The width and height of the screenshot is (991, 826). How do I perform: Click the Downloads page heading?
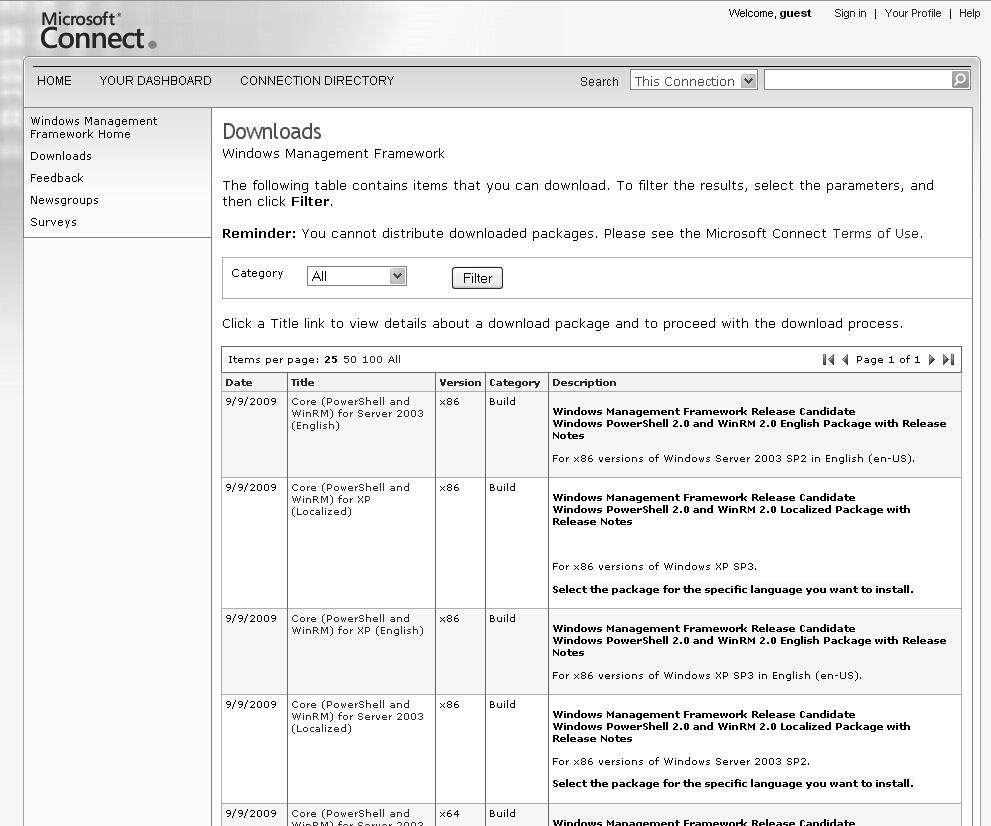pyautogui.click(x=272, y=131)
